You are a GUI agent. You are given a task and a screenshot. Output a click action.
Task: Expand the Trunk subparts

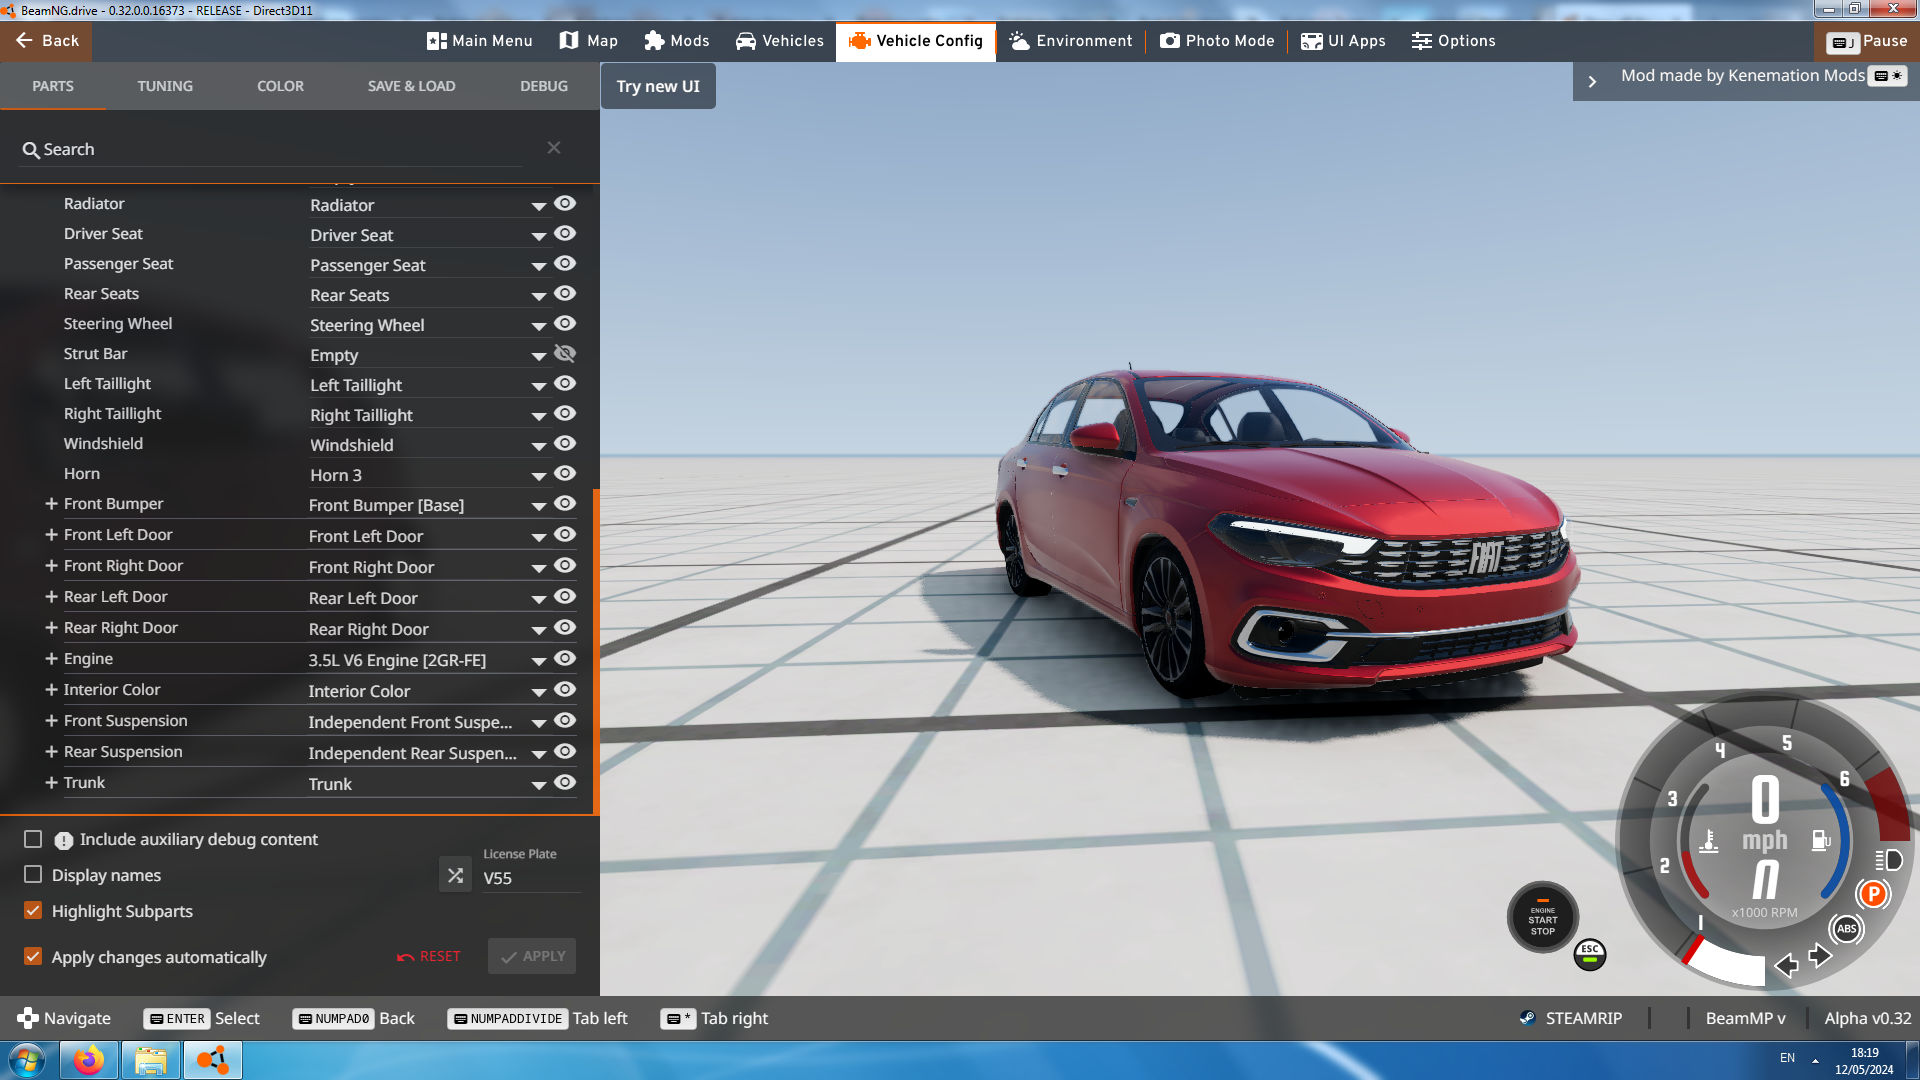(x=51, y=783)
